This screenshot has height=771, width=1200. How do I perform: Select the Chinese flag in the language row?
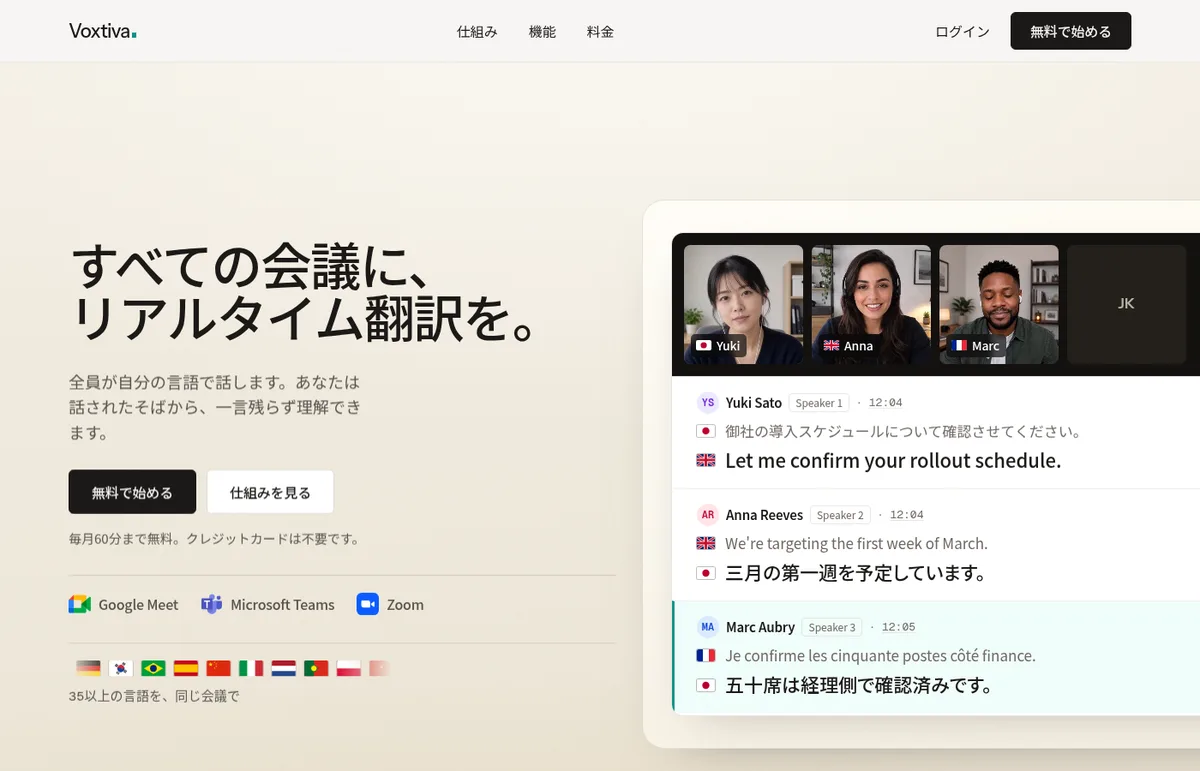click(218, 668)
